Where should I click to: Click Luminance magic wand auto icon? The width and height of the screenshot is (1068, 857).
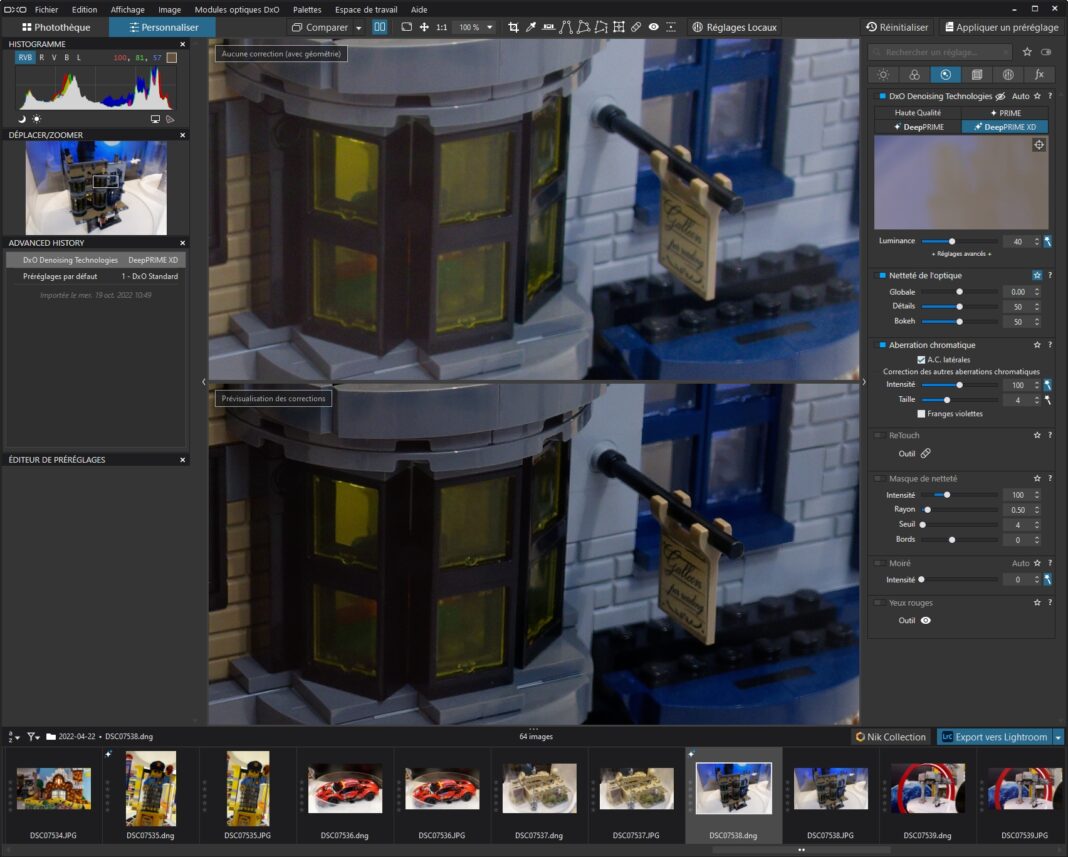coord(1048,241)
